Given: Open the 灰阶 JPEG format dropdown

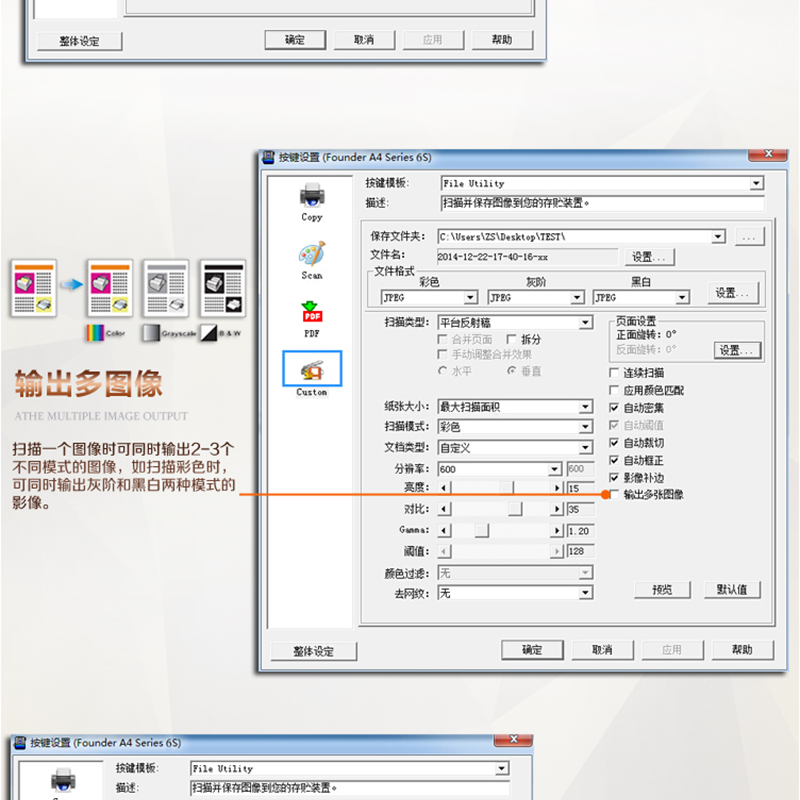Looking at the screenshot, I should [x=576, y=298].
